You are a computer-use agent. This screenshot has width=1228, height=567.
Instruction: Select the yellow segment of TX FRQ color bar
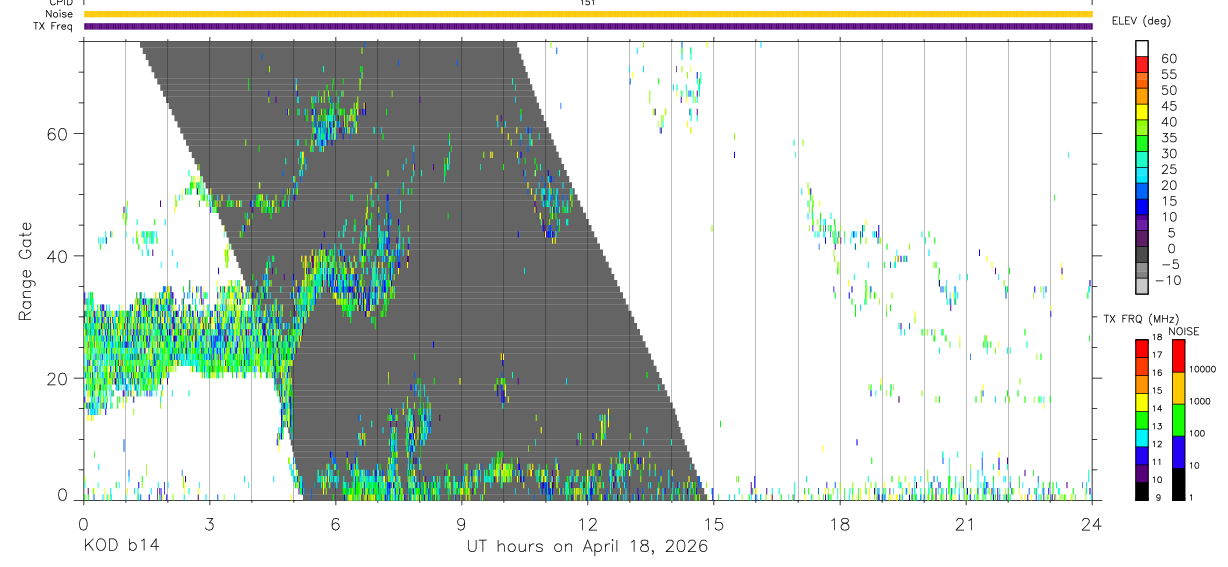[x=1142, y=401]
